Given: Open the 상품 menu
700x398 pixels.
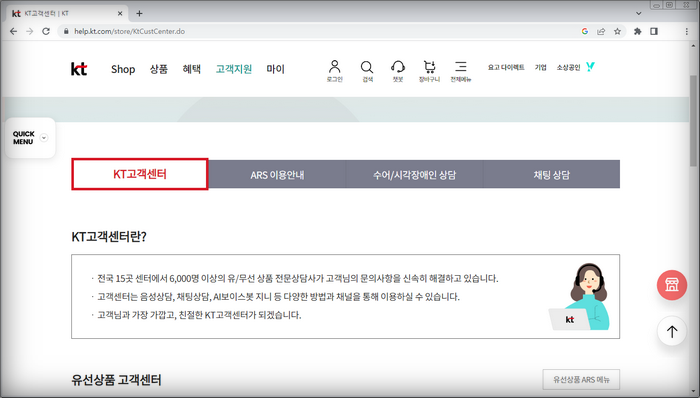Looking at the screenshot, I should coord(158,69).
